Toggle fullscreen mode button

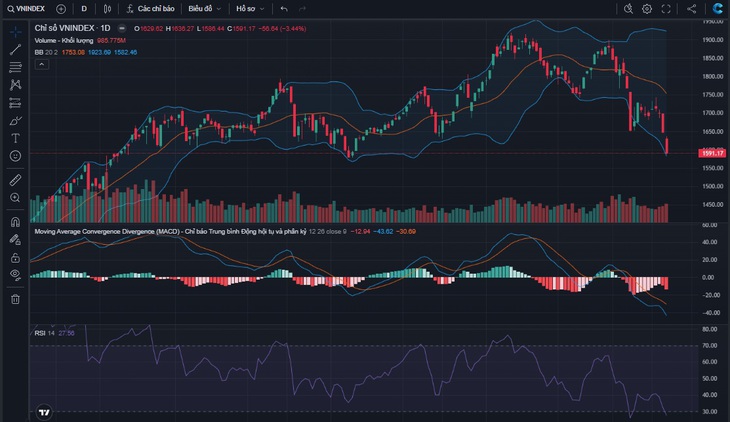tap(666, 8)
